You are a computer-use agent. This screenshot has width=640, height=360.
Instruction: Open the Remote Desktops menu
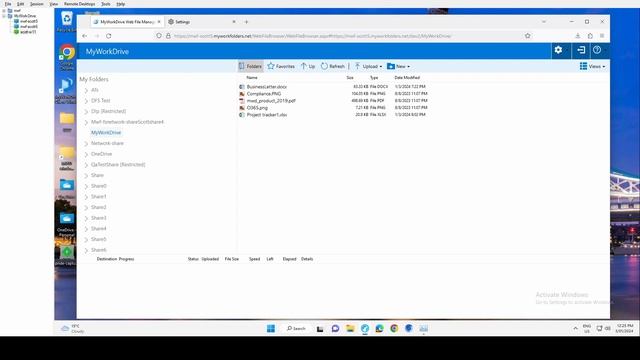tap(79, 4)
